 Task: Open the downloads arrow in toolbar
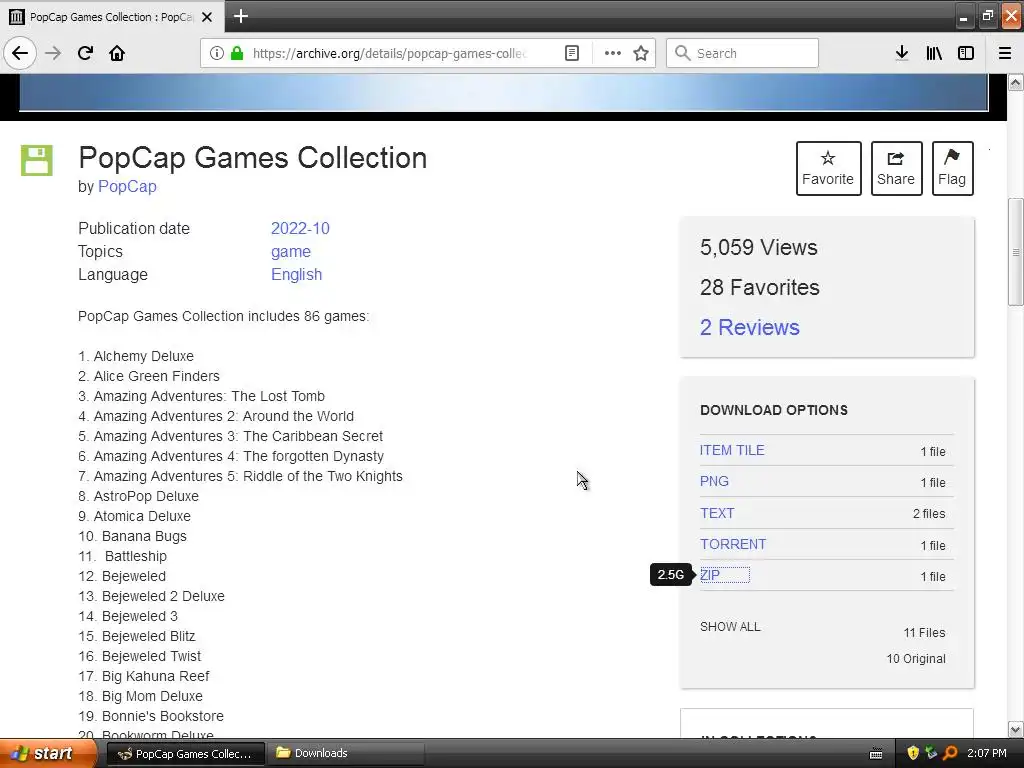pyautogui.click(x=902, y=53)
